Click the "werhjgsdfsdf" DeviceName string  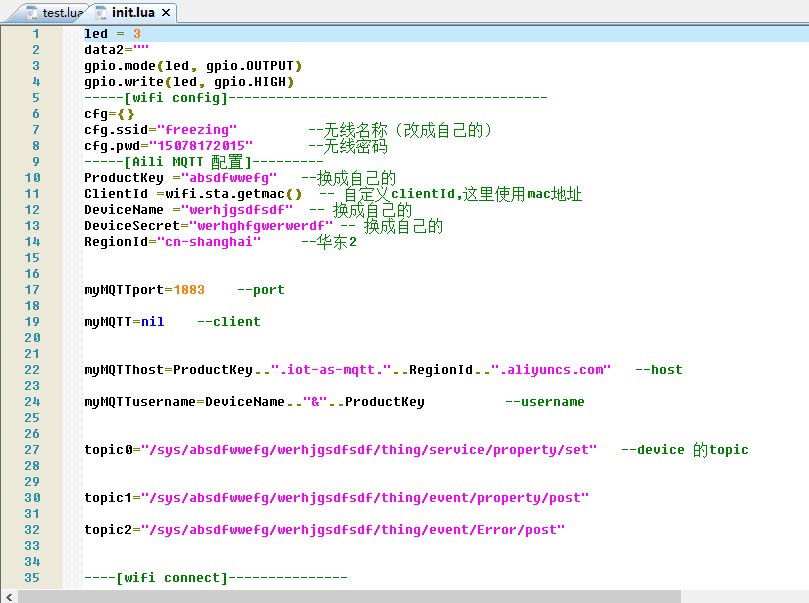pyautogui.click(x=237, y=209)
